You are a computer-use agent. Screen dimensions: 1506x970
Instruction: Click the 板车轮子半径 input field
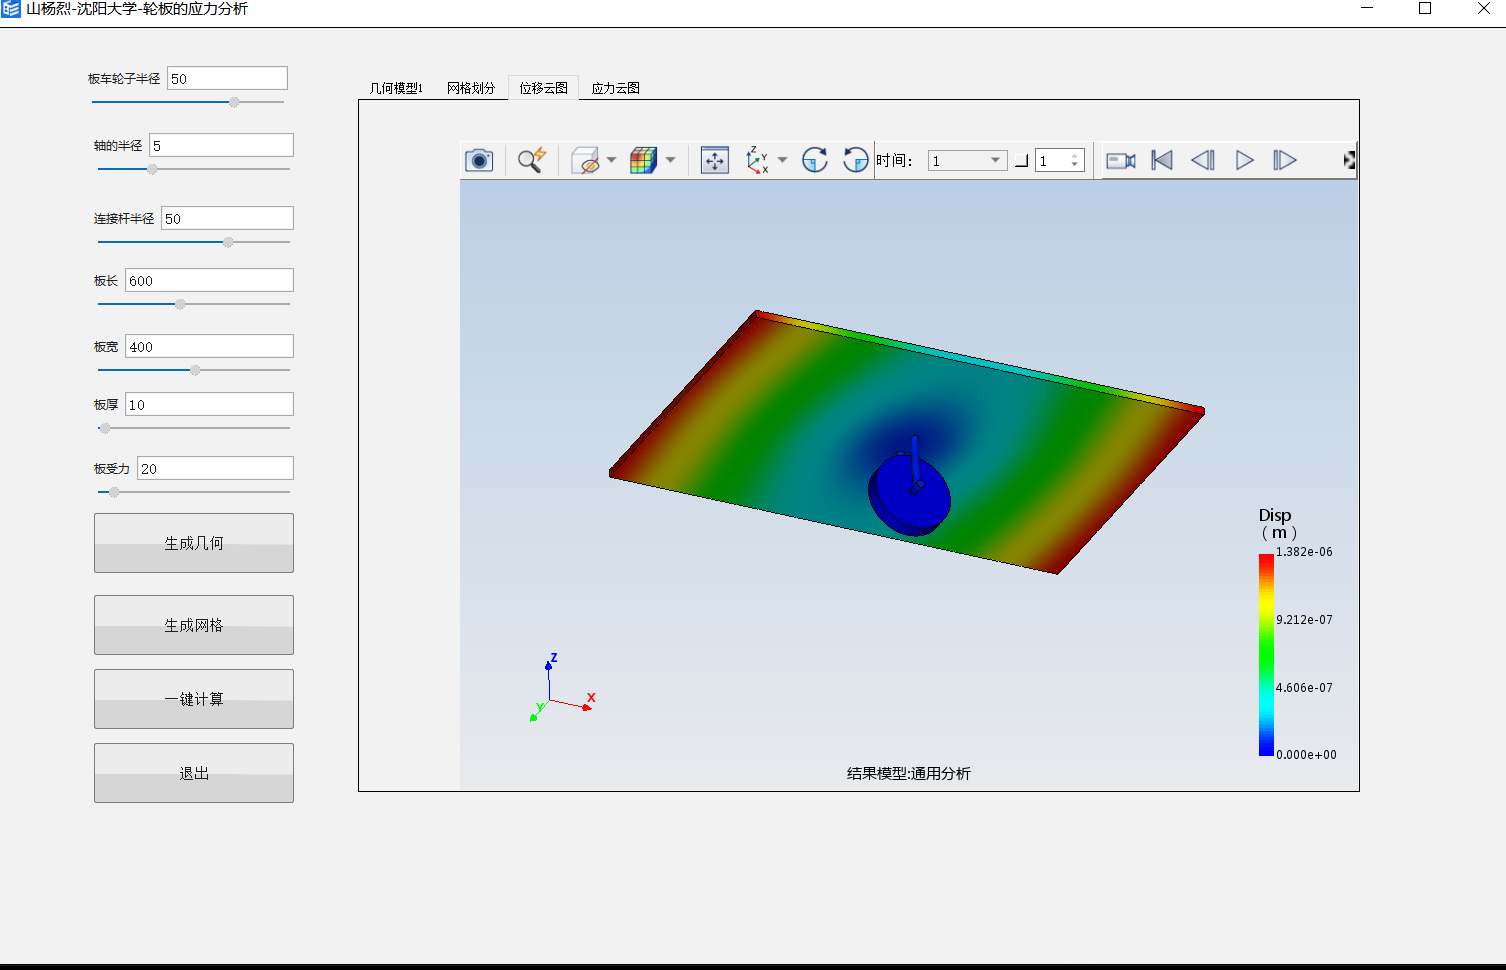227,78
